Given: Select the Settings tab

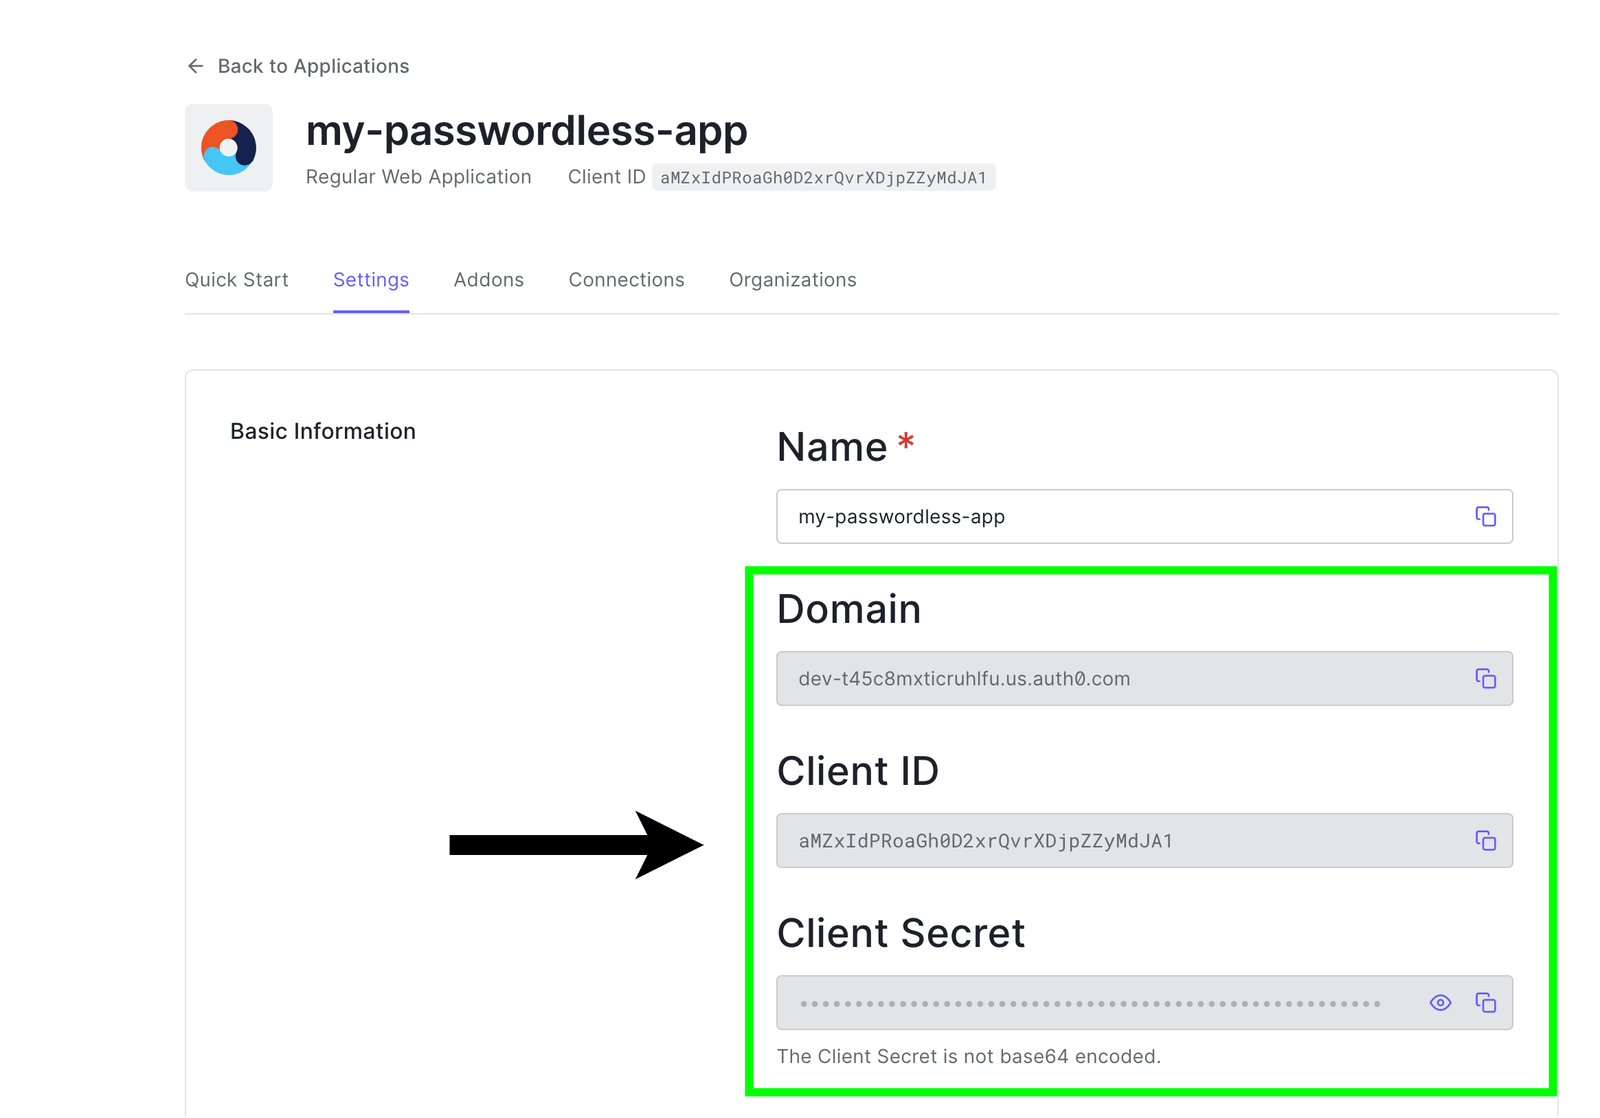Looking at the screenshot, I should pos(371,280).
